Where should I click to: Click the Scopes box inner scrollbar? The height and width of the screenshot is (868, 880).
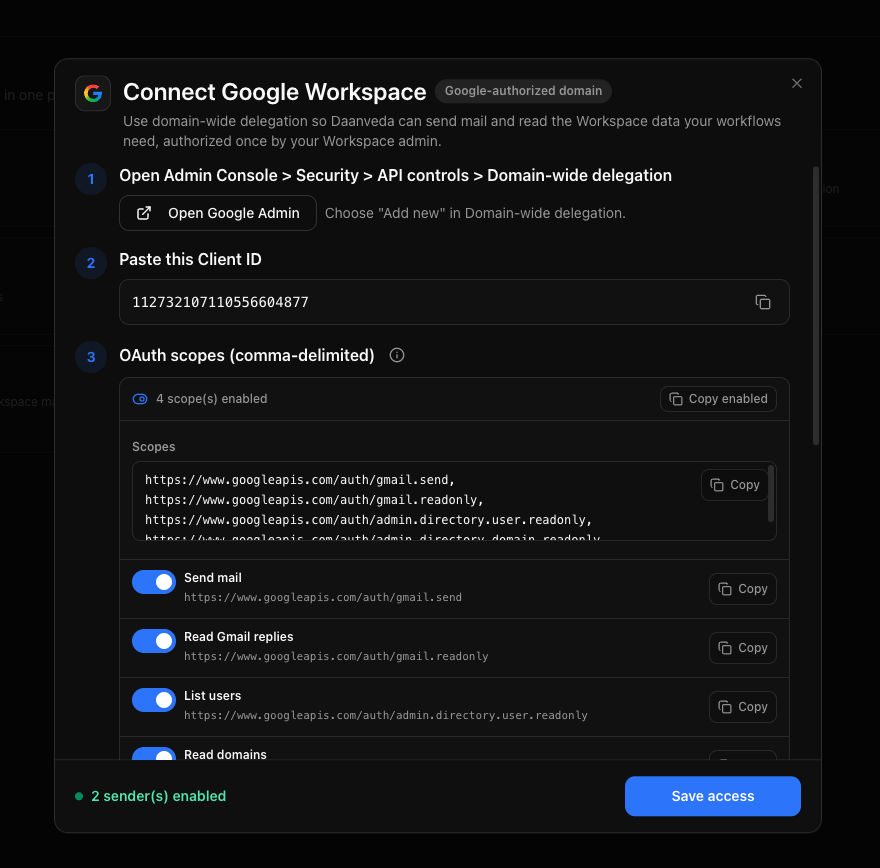coord(771,494)
